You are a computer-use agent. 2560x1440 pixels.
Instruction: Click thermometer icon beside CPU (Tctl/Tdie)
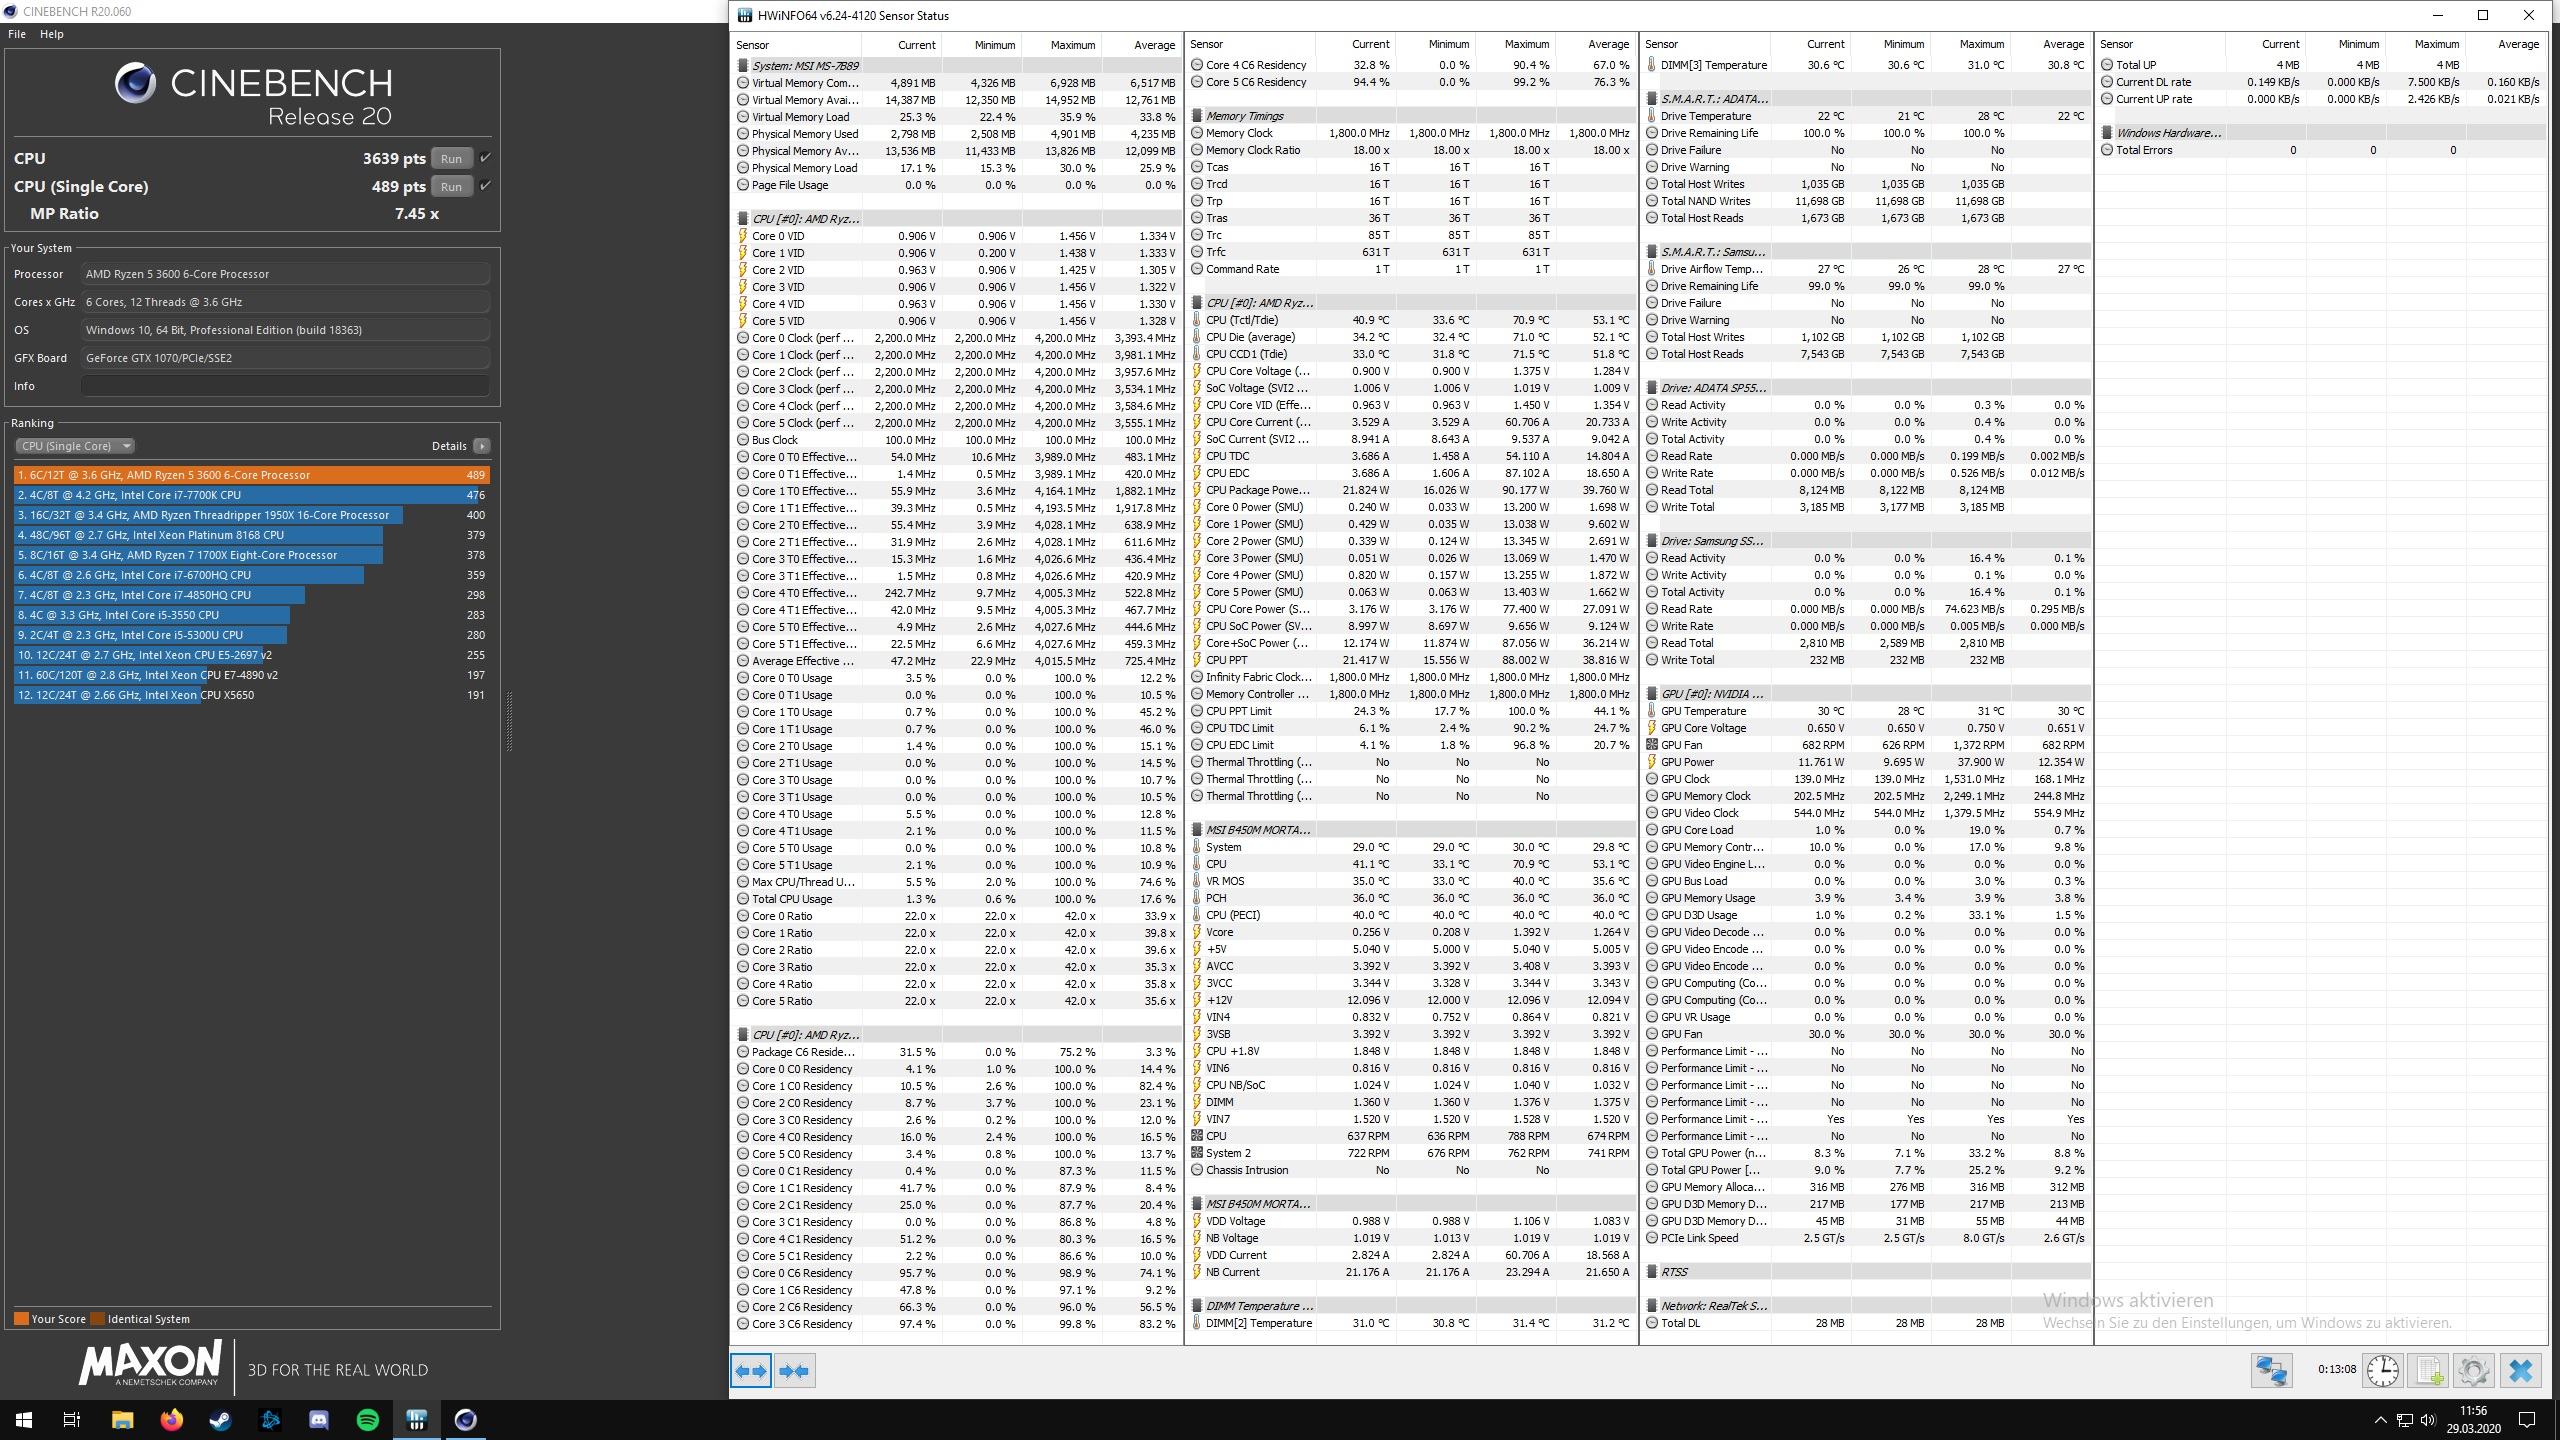[x=1197, y=320]
